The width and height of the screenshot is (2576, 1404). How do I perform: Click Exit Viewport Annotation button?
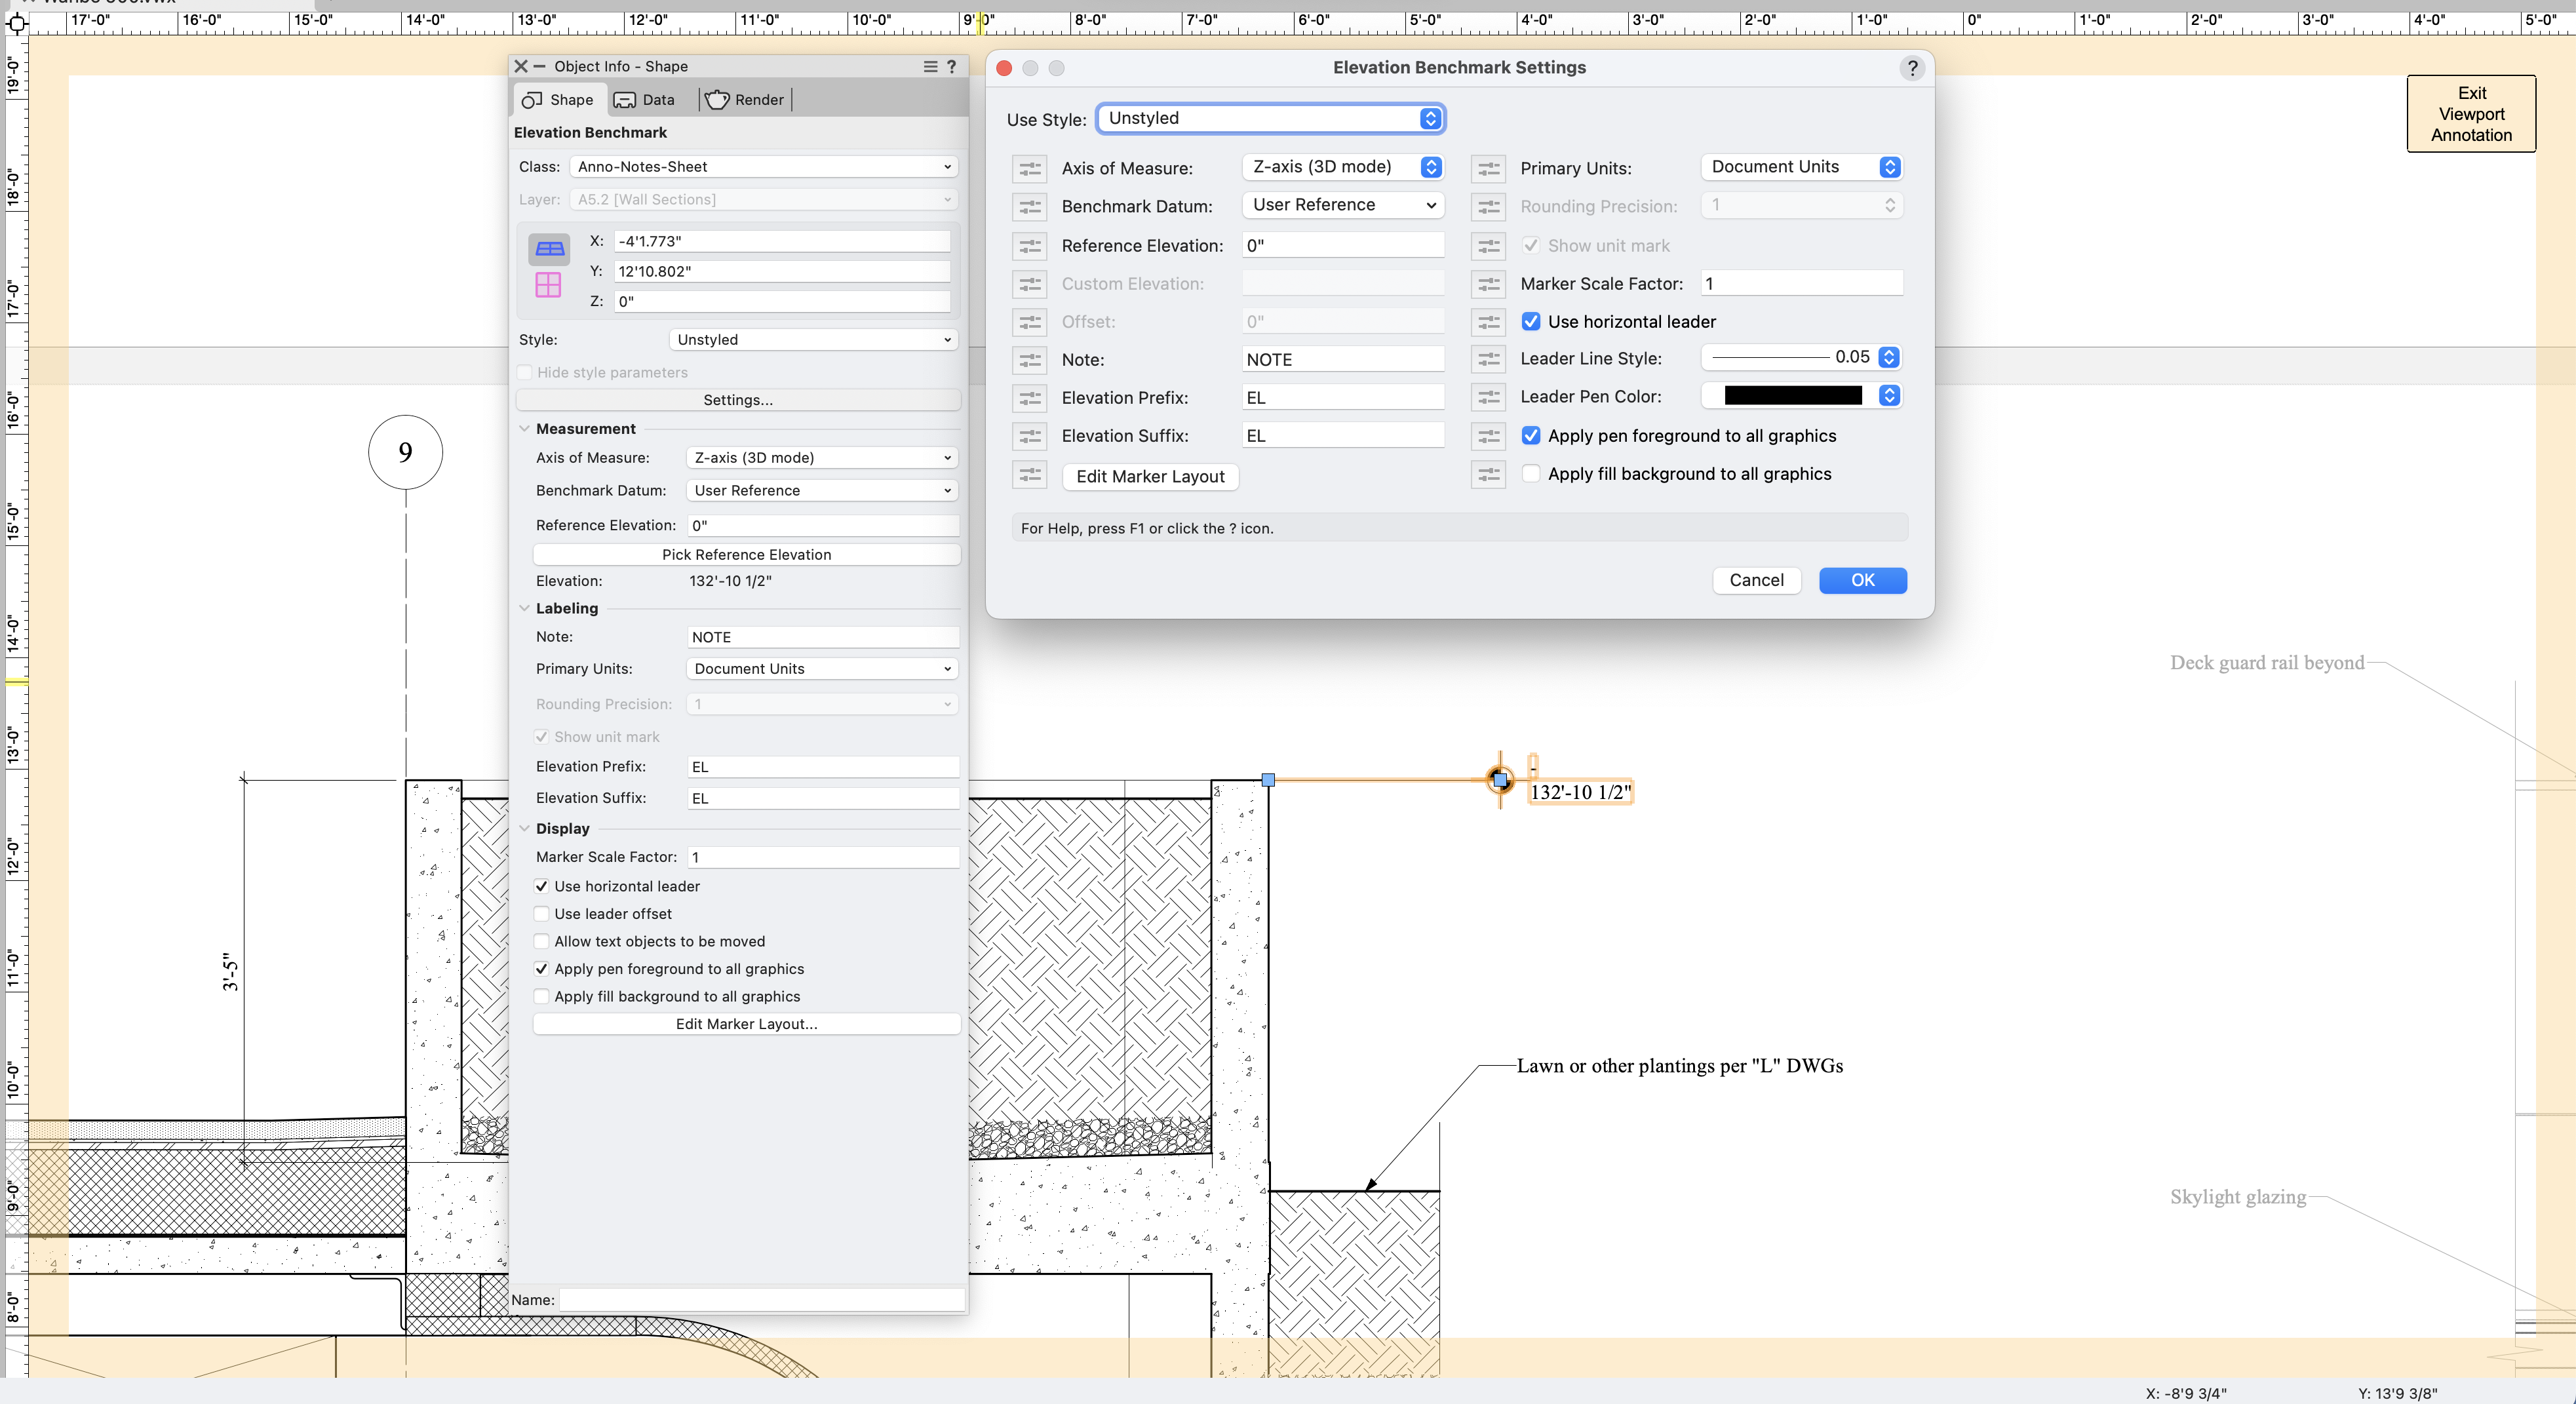[2470, 114]
